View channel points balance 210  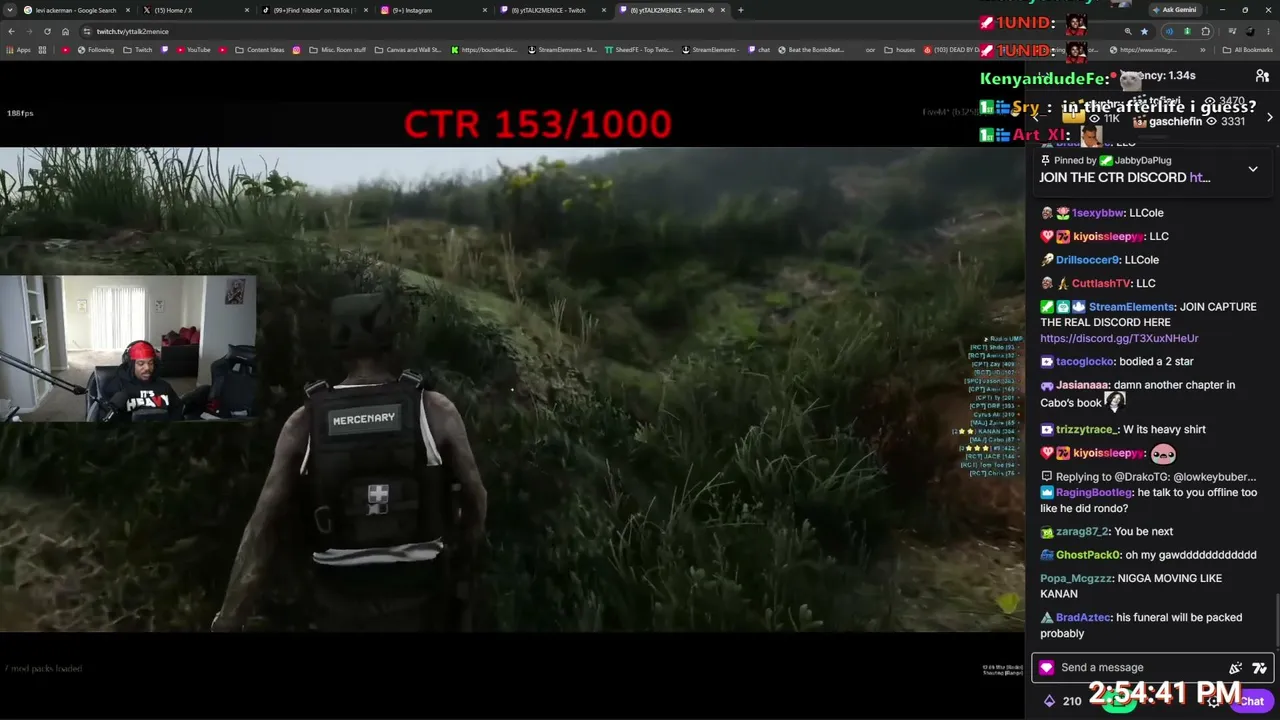[x=1063, y=701]
